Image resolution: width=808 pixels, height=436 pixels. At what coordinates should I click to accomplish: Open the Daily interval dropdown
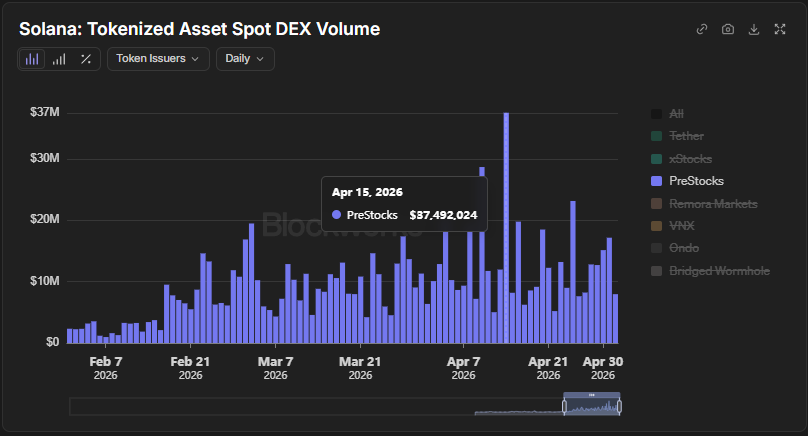[x=245, y=59]
